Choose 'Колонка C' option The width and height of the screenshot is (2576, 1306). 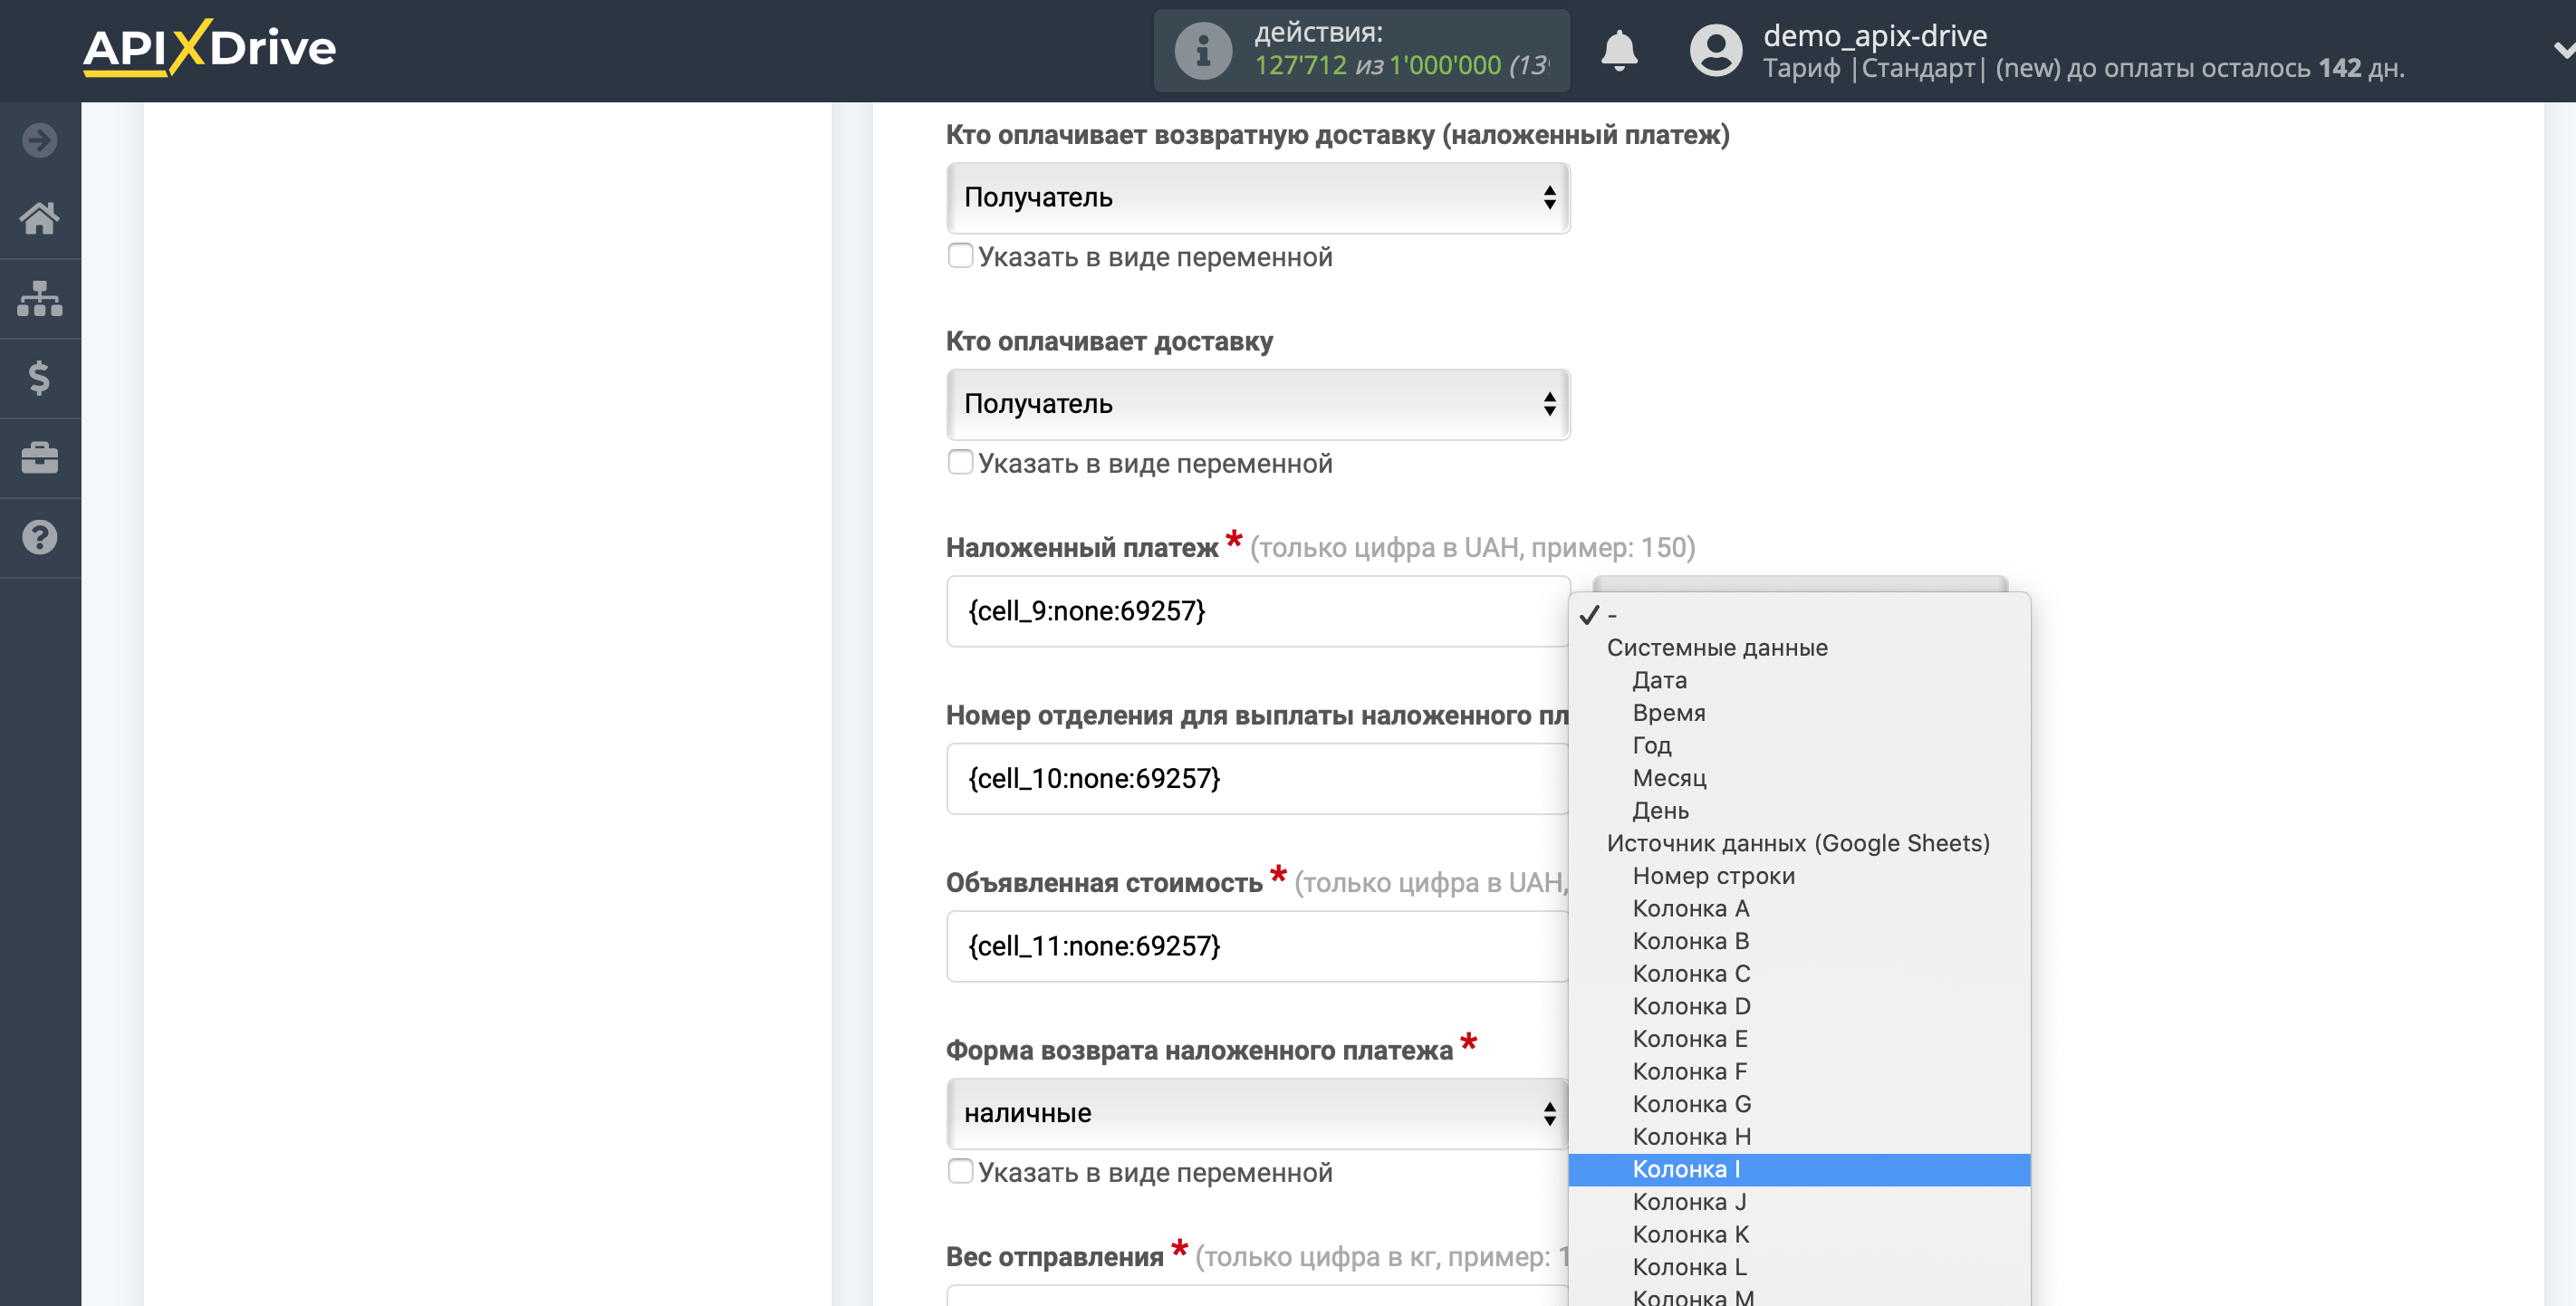pos(1799,974)
